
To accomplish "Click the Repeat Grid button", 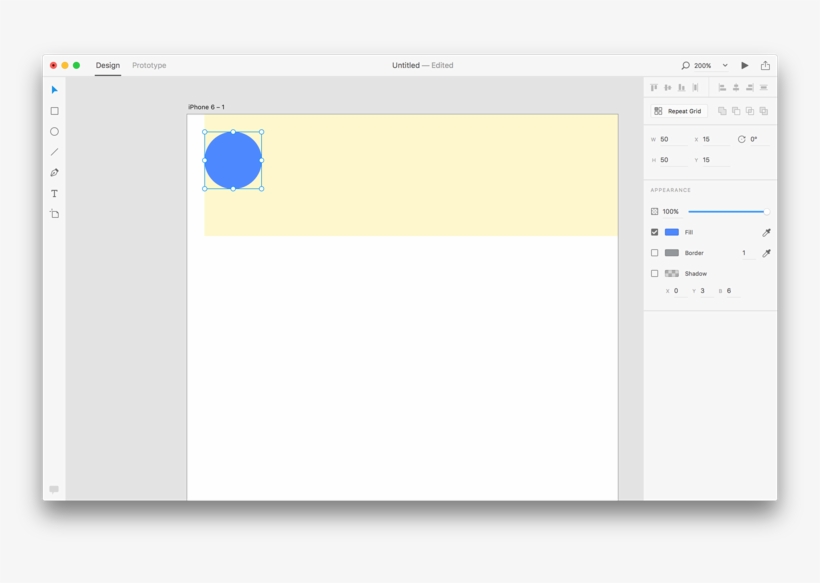I will point(679,110).
